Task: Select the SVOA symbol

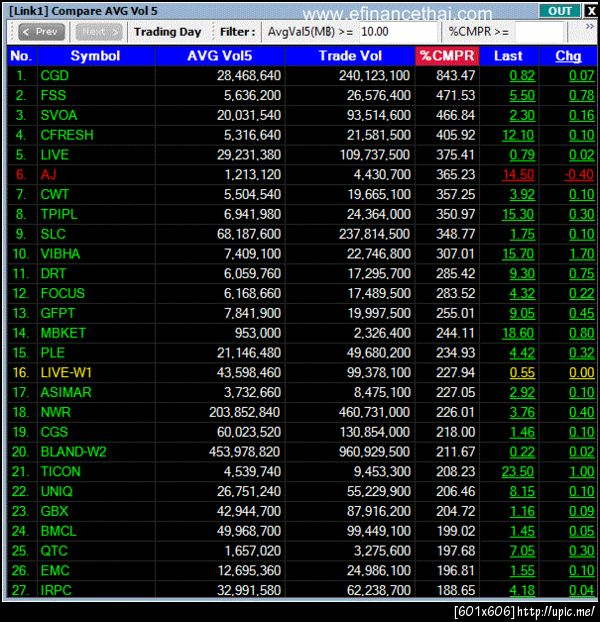Action: 59,115
